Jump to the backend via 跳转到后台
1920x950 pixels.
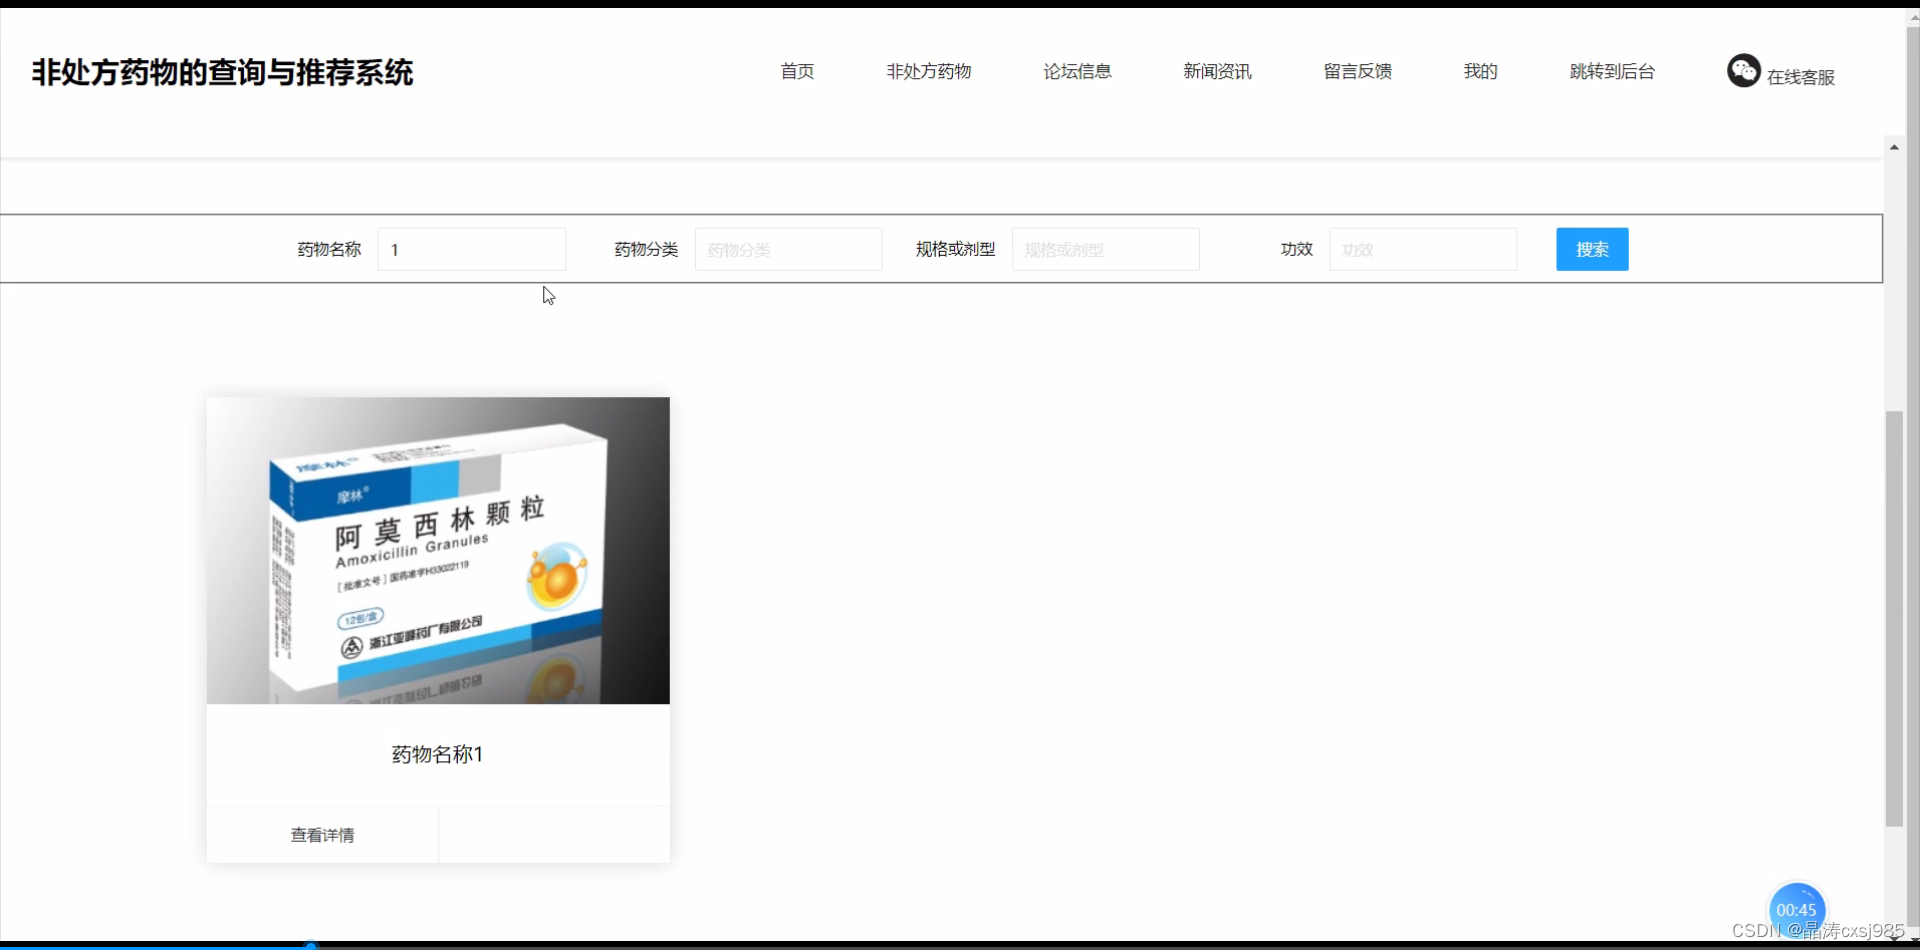(1611, 71)
